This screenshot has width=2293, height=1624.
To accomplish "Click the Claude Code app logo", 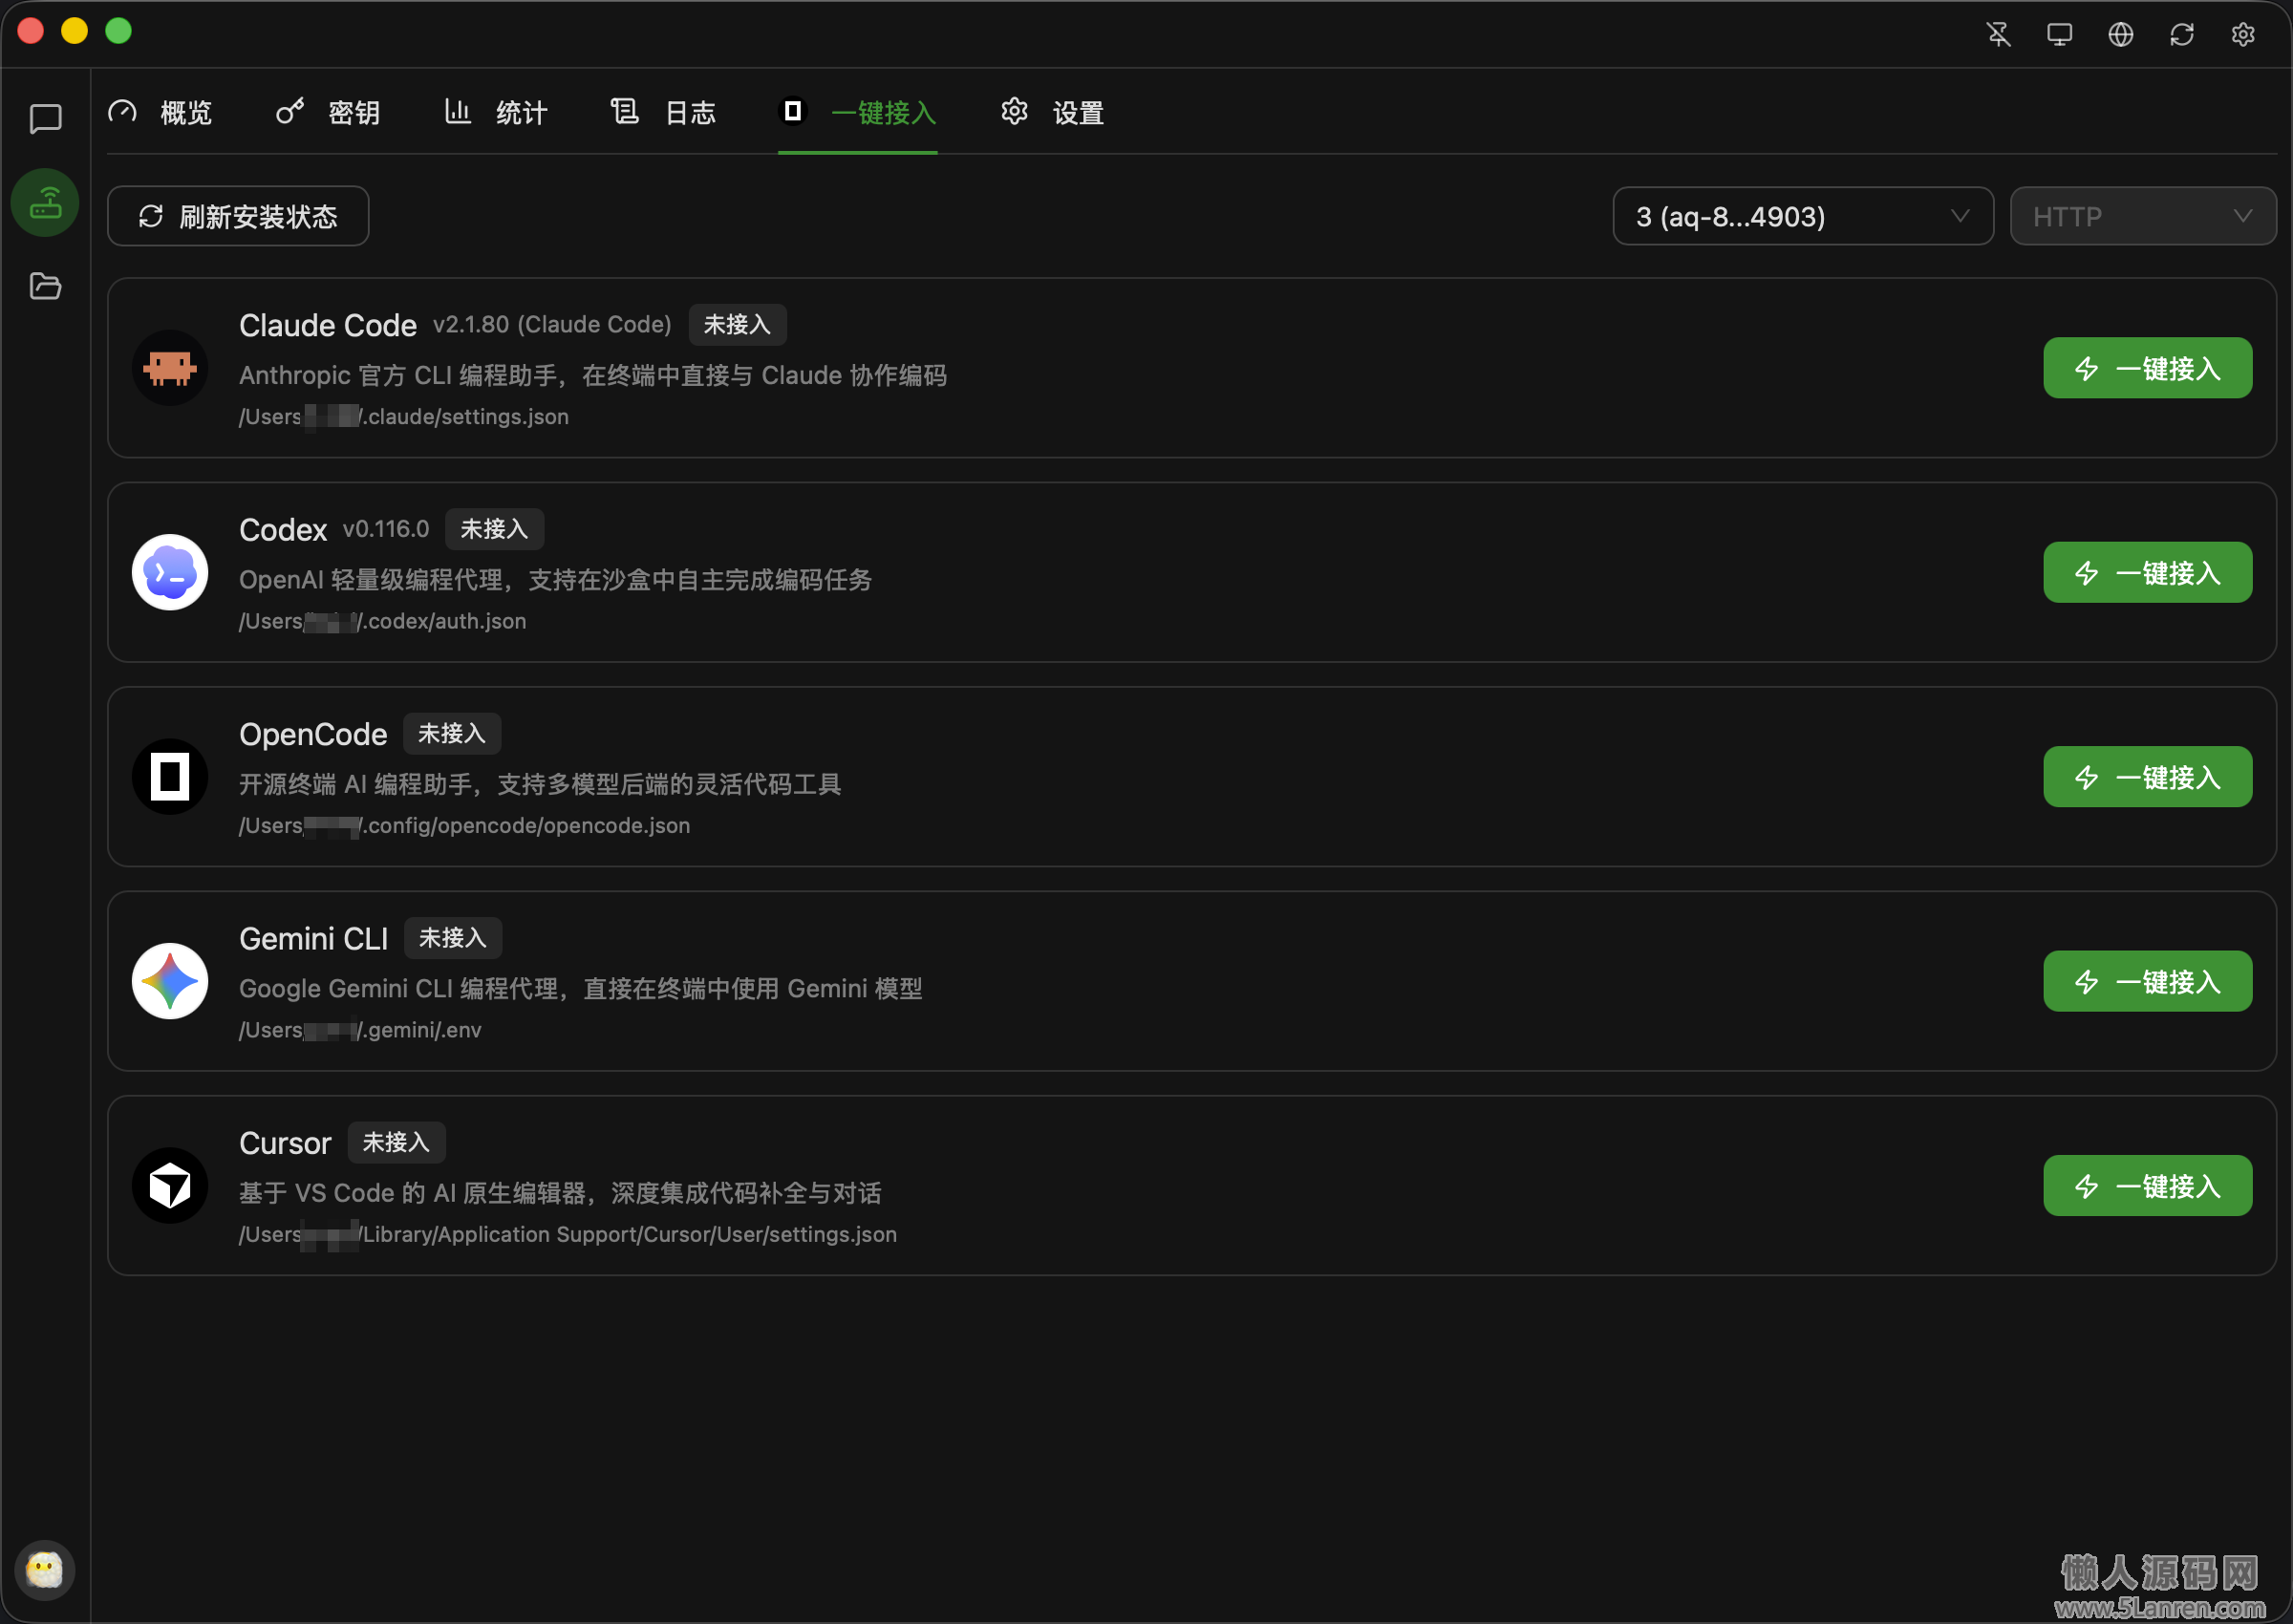I will [170, 368].
